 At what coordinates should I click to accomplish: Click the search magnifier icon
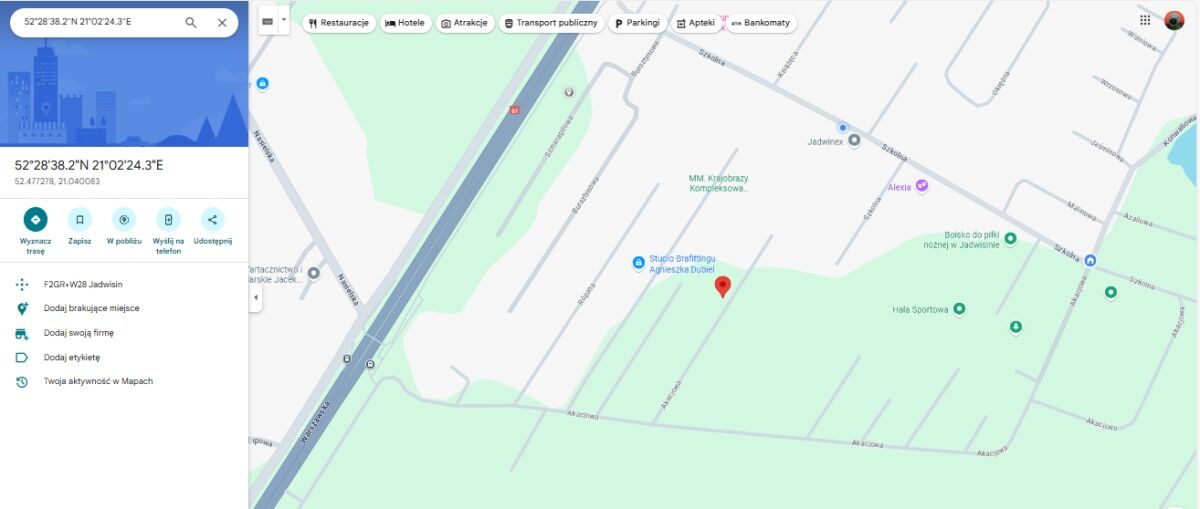[x=191, y=22]
